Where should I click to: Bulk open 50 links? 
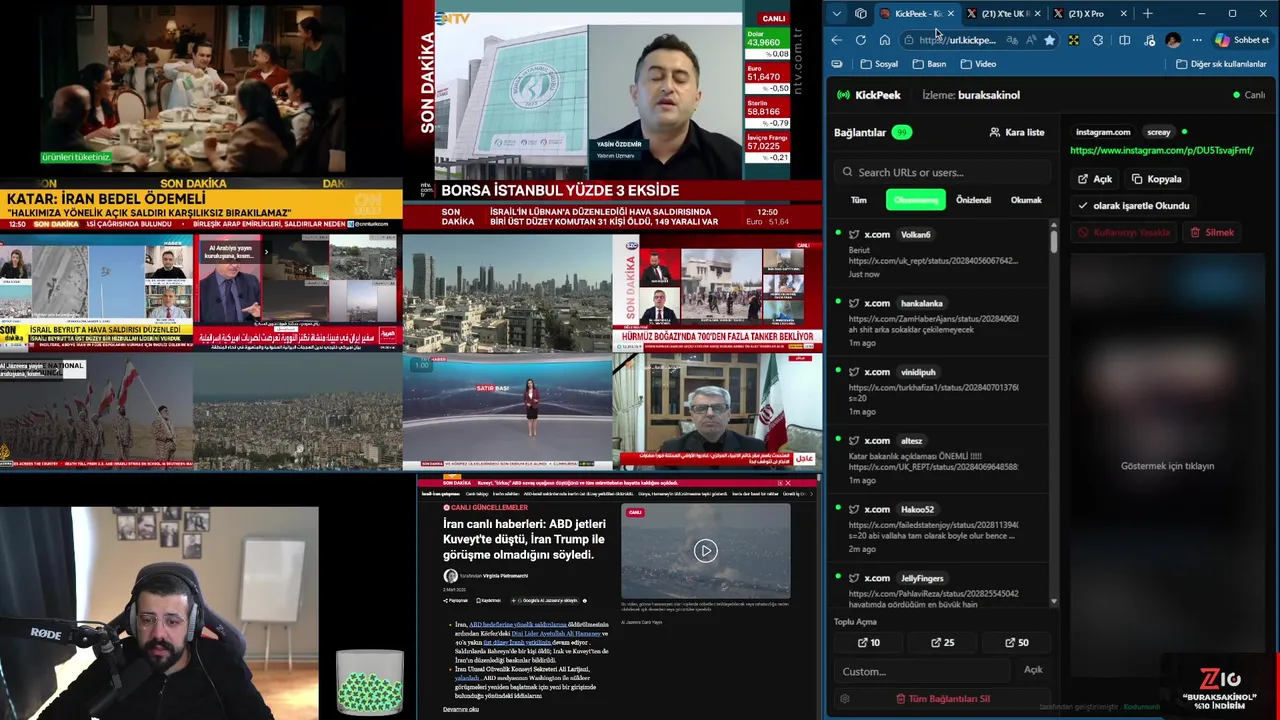click(x=1017, y=642)
